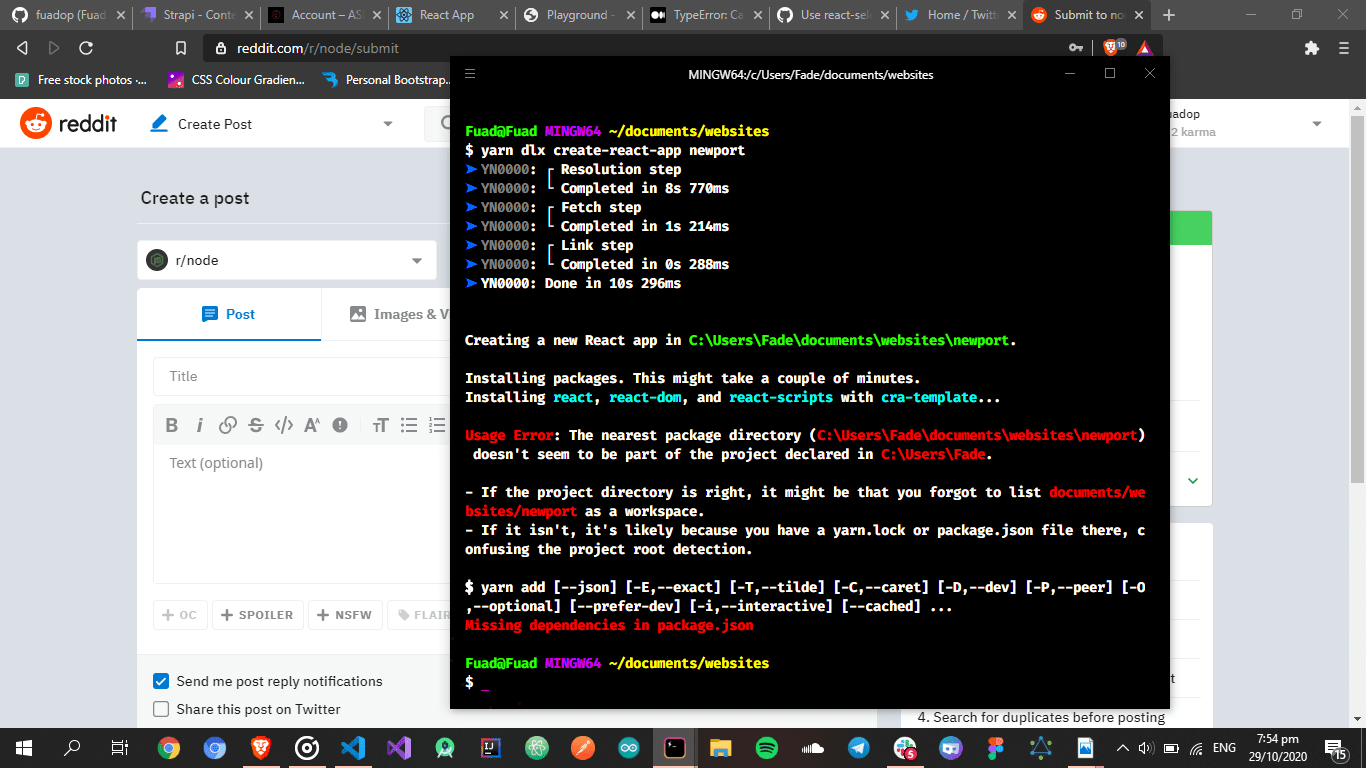1366x768 pixels.
Task: Switch to the TypeError Medium tab
Action: (706, 15)
